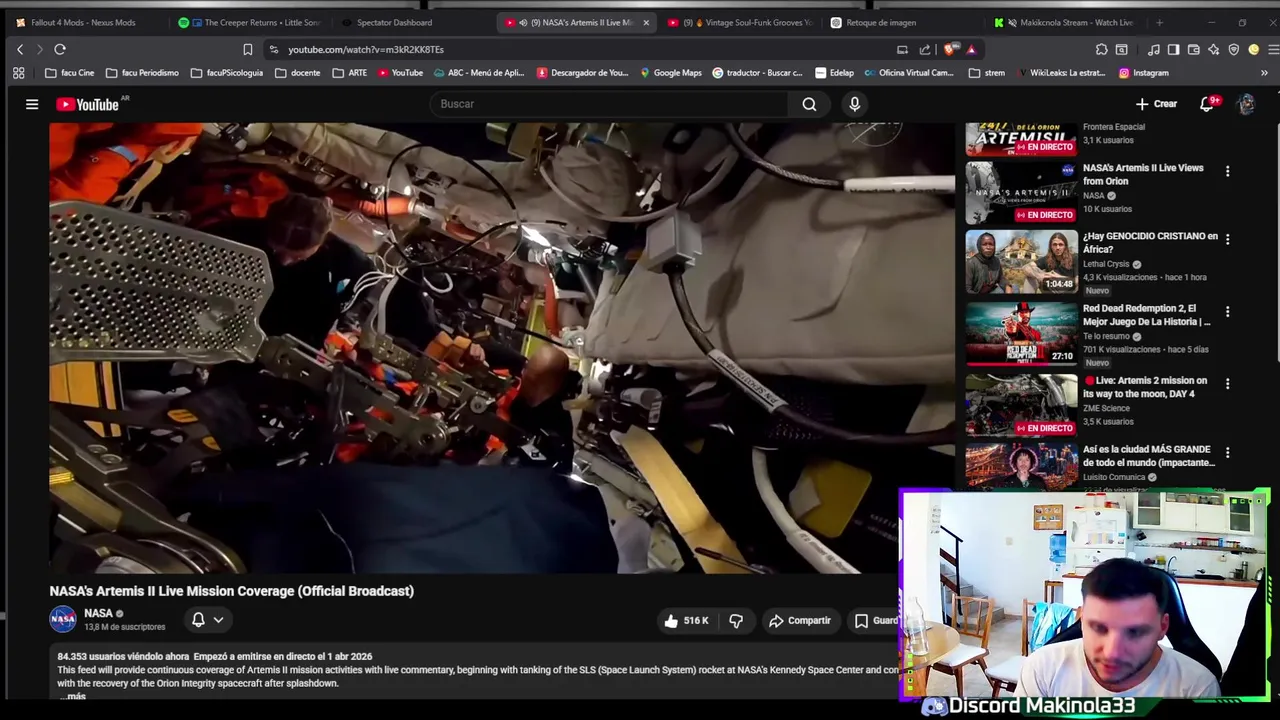Show hidden bookmarks with double chevron
The height and width of the screenshot is (720, 1280).
1264,73
